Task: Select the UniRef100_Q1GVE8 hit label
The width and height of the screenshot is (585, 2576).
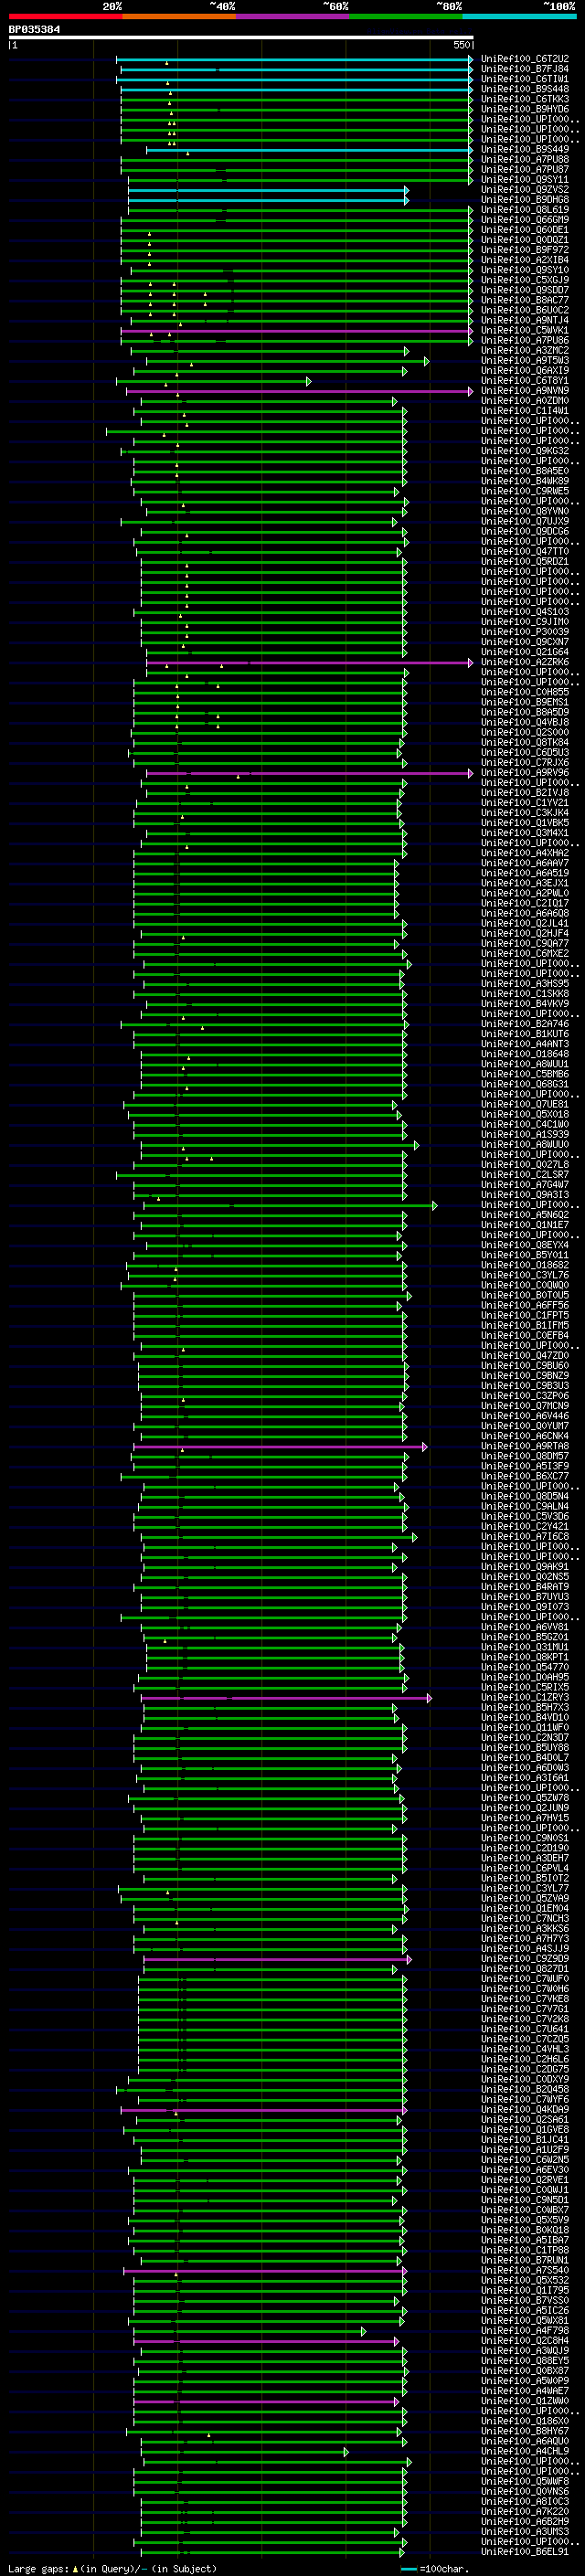Action: tap(525, 2129)
